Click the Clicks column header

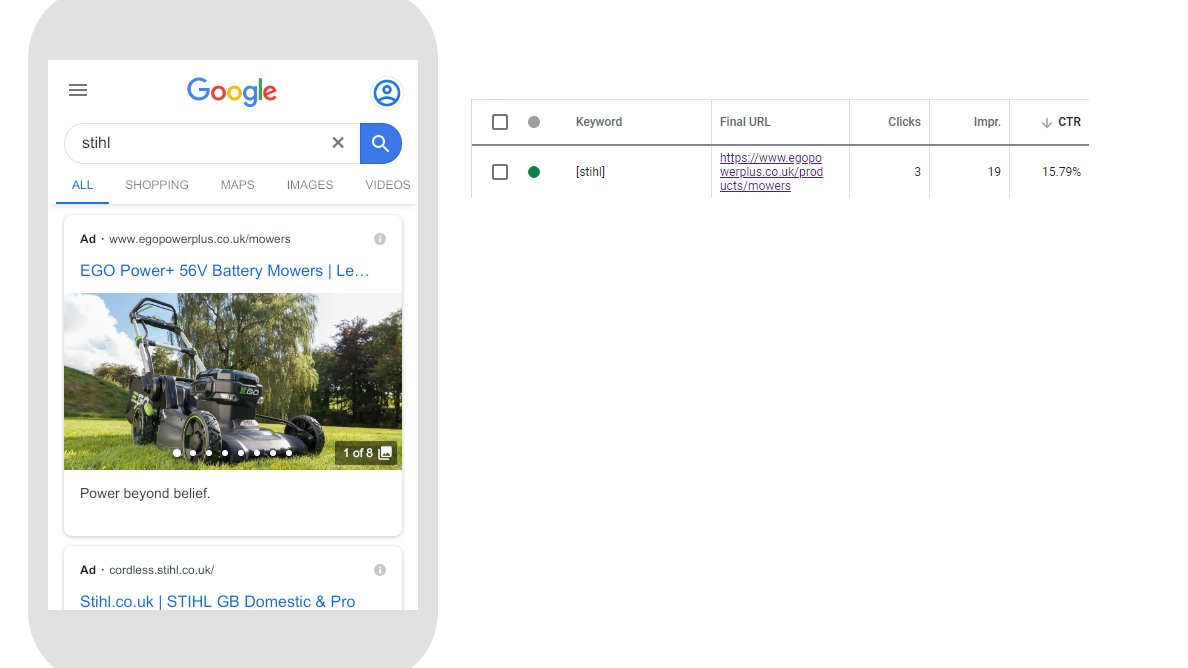(904, 122)
